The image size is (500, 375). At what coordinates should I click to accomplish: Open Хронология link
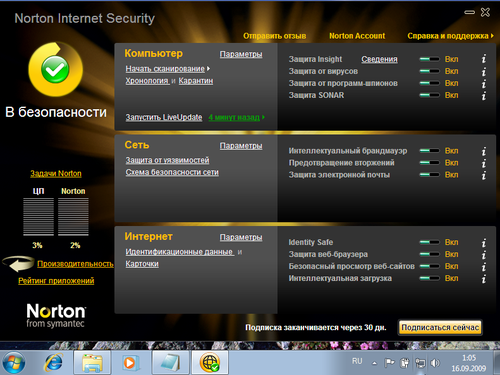coord(147,81)
